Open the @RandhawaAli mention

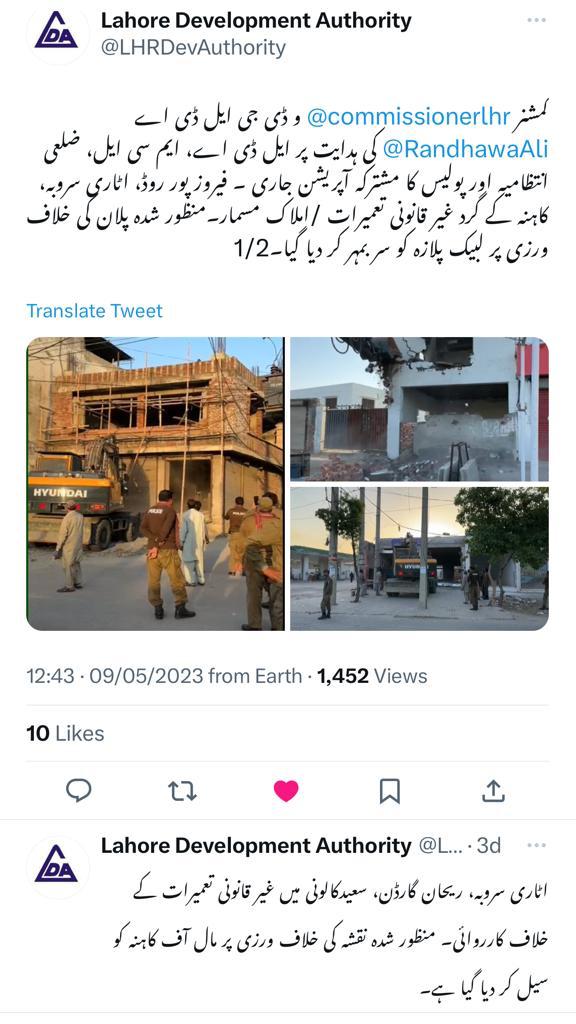pos(465,150)
